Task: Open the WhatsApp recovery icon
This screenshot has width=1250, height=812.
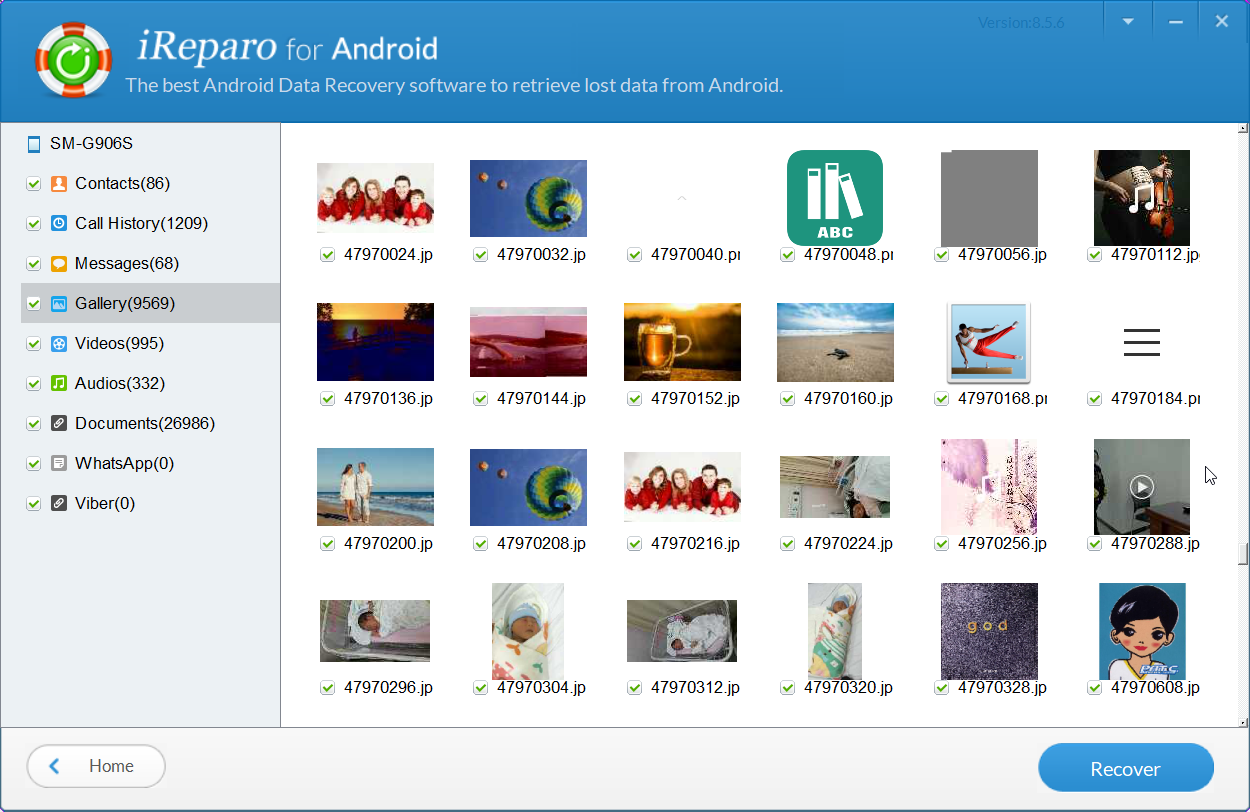Action: pyautogui.click(x=59, y=463)
